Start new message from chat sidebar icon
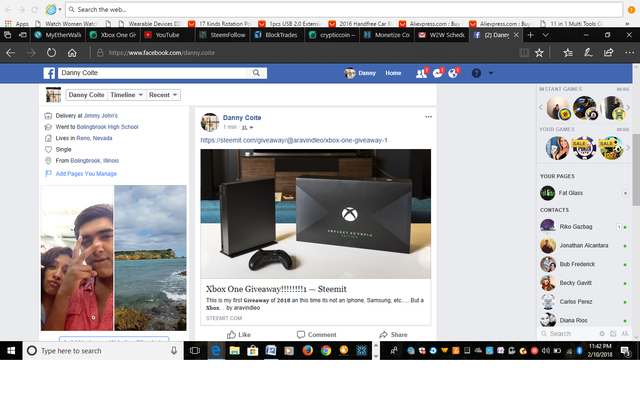The width and height of the screenshot is (640, 419). (x=613, y=334)
